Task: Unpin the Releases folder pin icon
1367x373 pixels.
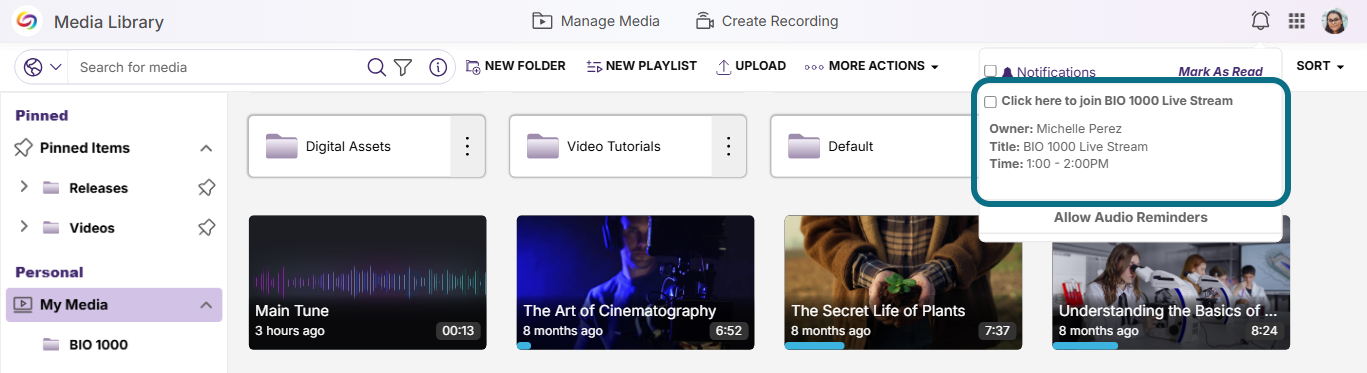Action: (x=206, y=187)
